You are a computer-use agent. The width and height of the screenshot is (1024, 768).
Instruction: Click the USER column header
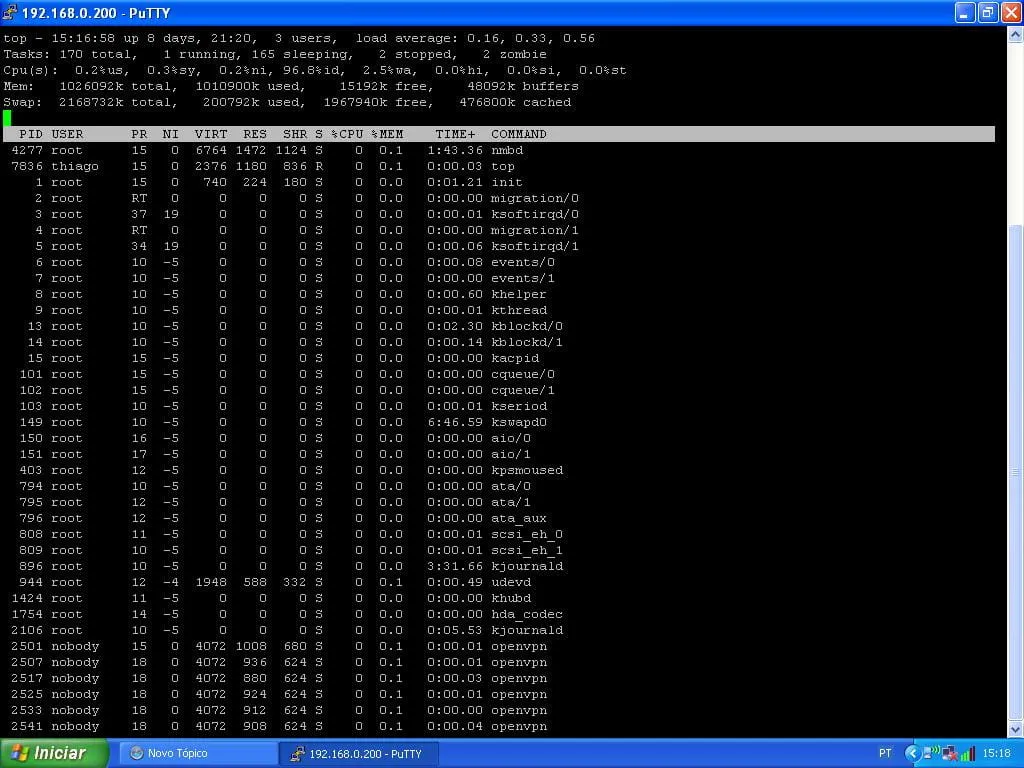coord(67,134)
